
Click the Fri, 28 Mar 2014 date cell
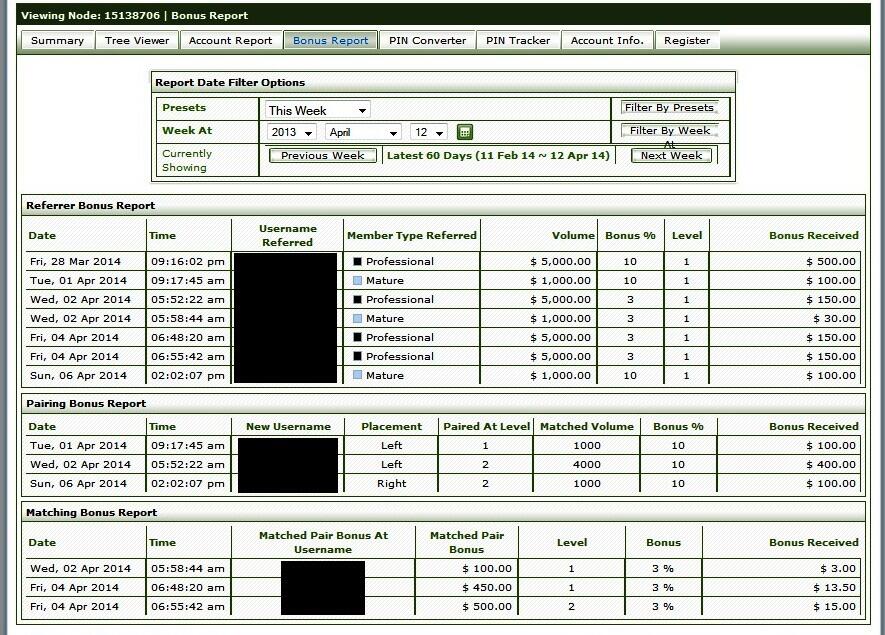75,261
